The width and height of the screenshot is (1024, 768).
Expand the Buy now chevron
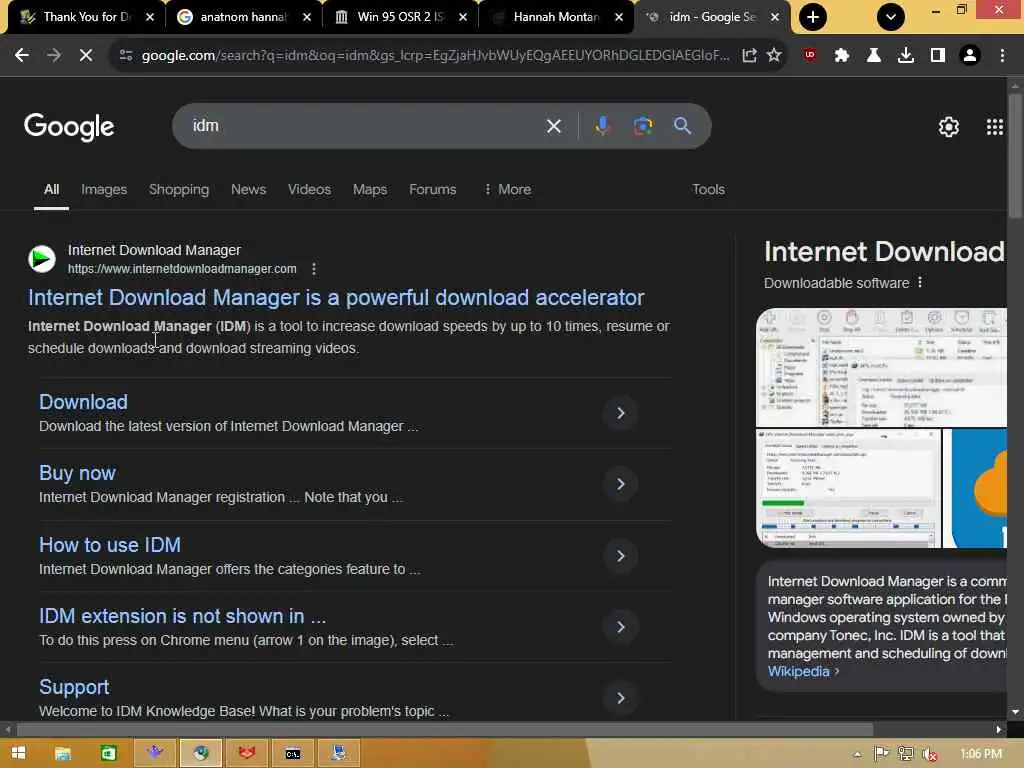click(620, 485)
